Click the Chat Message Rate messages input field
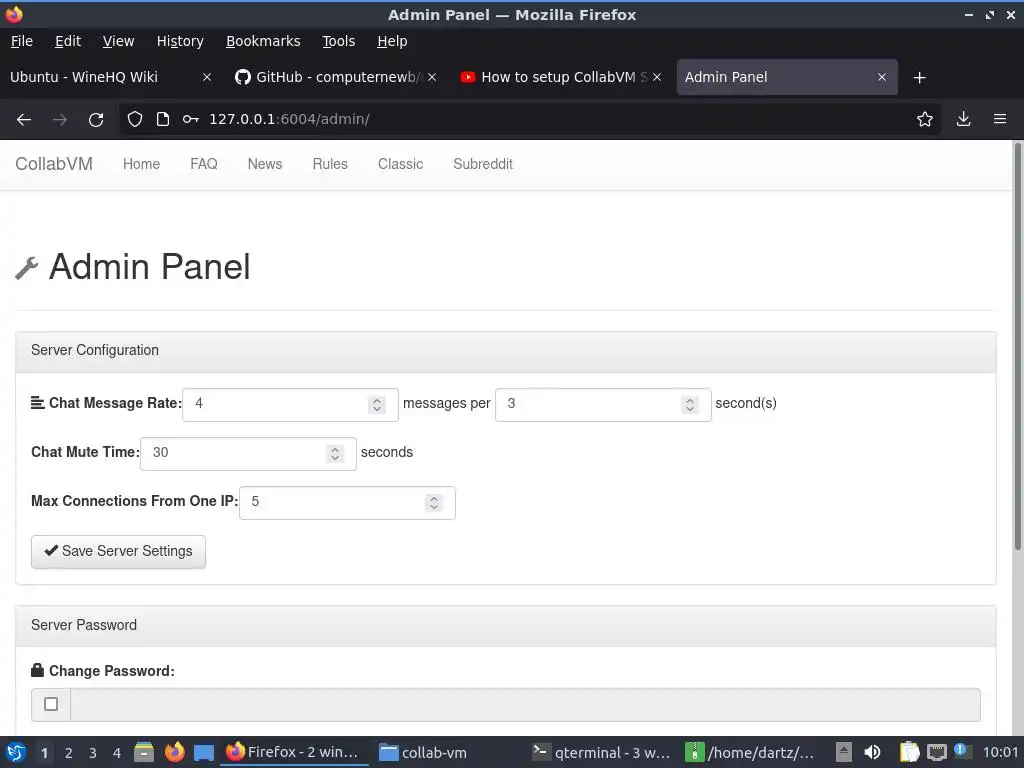The image size is (1024, 768). click(290, 405)
